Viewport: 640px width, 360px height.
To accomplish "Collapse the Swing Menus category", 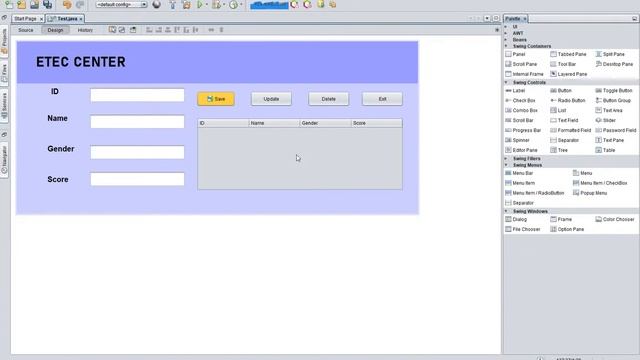I will [x=506, y=165].
